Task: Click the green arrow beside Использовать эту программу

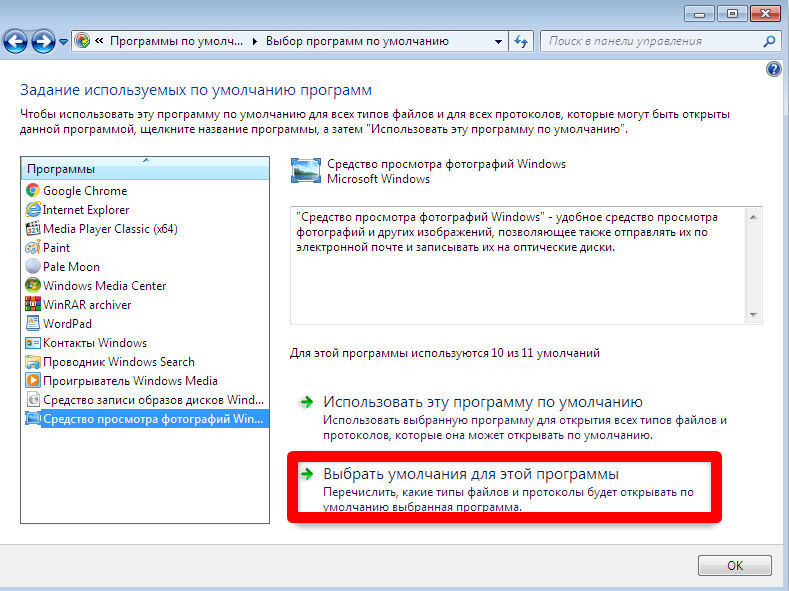Action: point(306,402)
